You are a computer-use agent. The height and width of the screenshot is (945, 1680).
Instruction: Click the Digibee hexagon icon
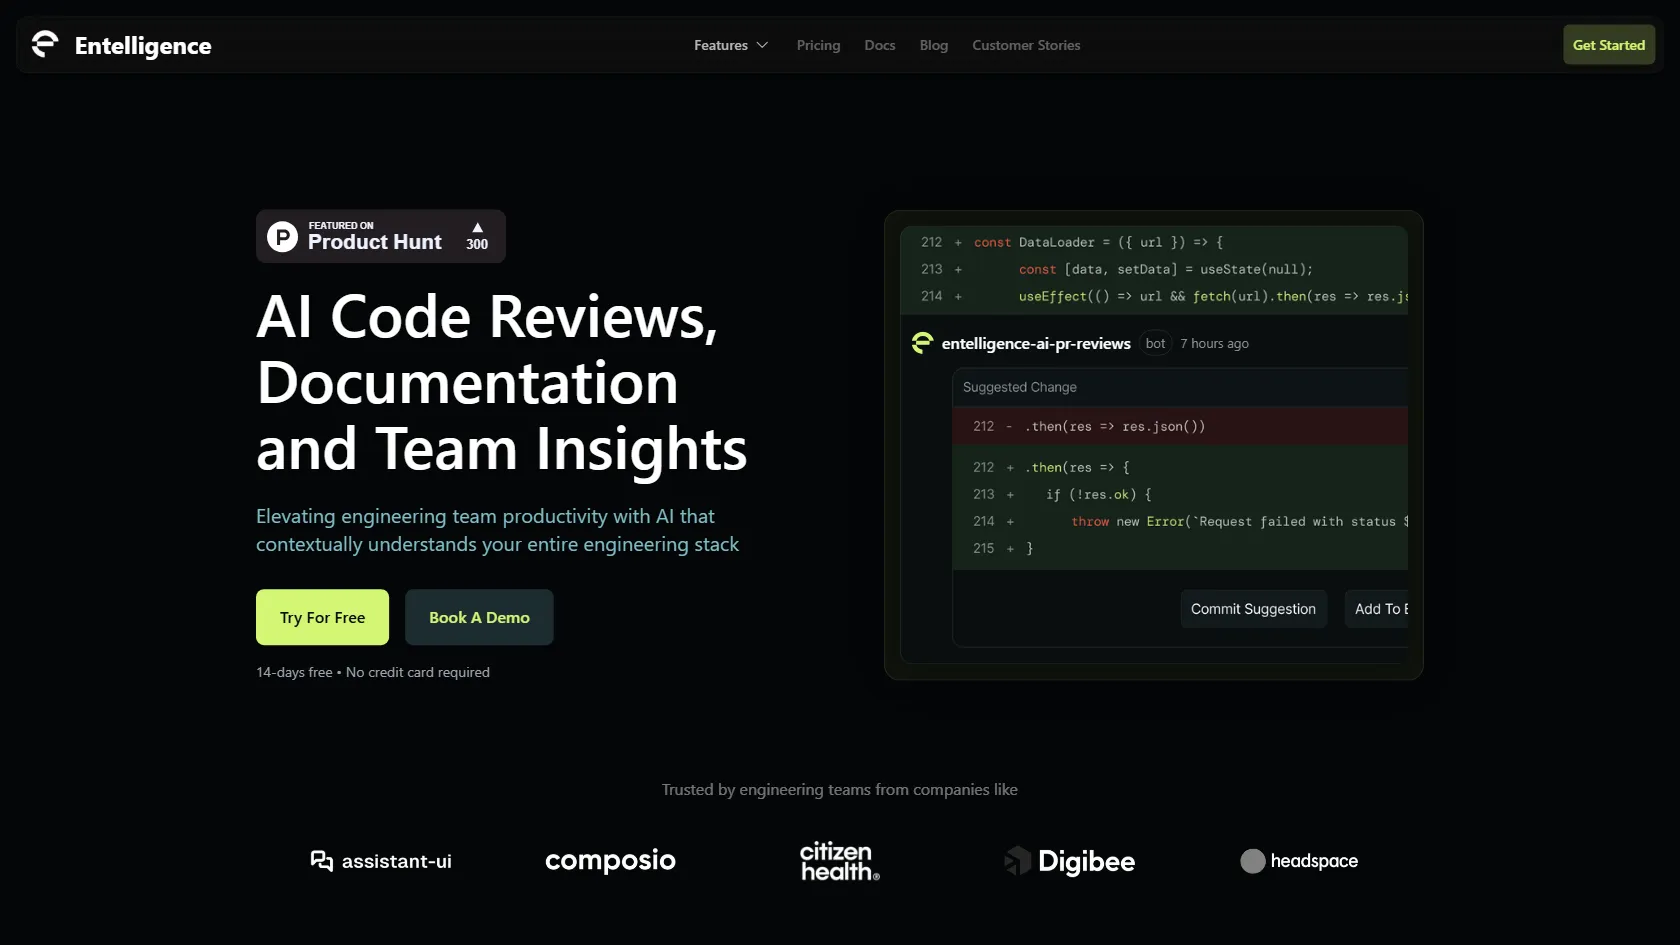(1017, 861)
